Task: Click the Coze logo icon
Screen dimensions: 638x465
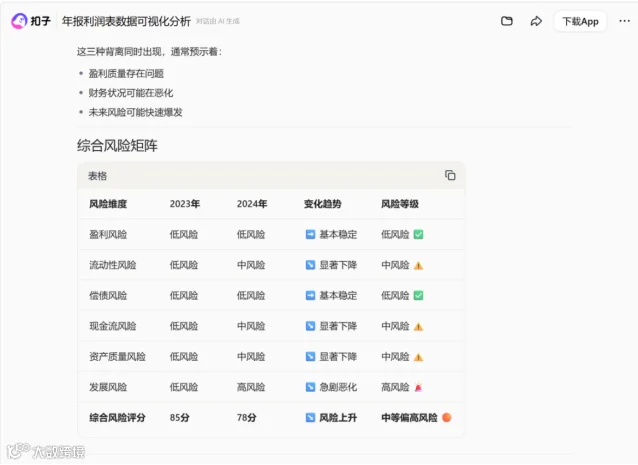Action: (x=19, y=21)
